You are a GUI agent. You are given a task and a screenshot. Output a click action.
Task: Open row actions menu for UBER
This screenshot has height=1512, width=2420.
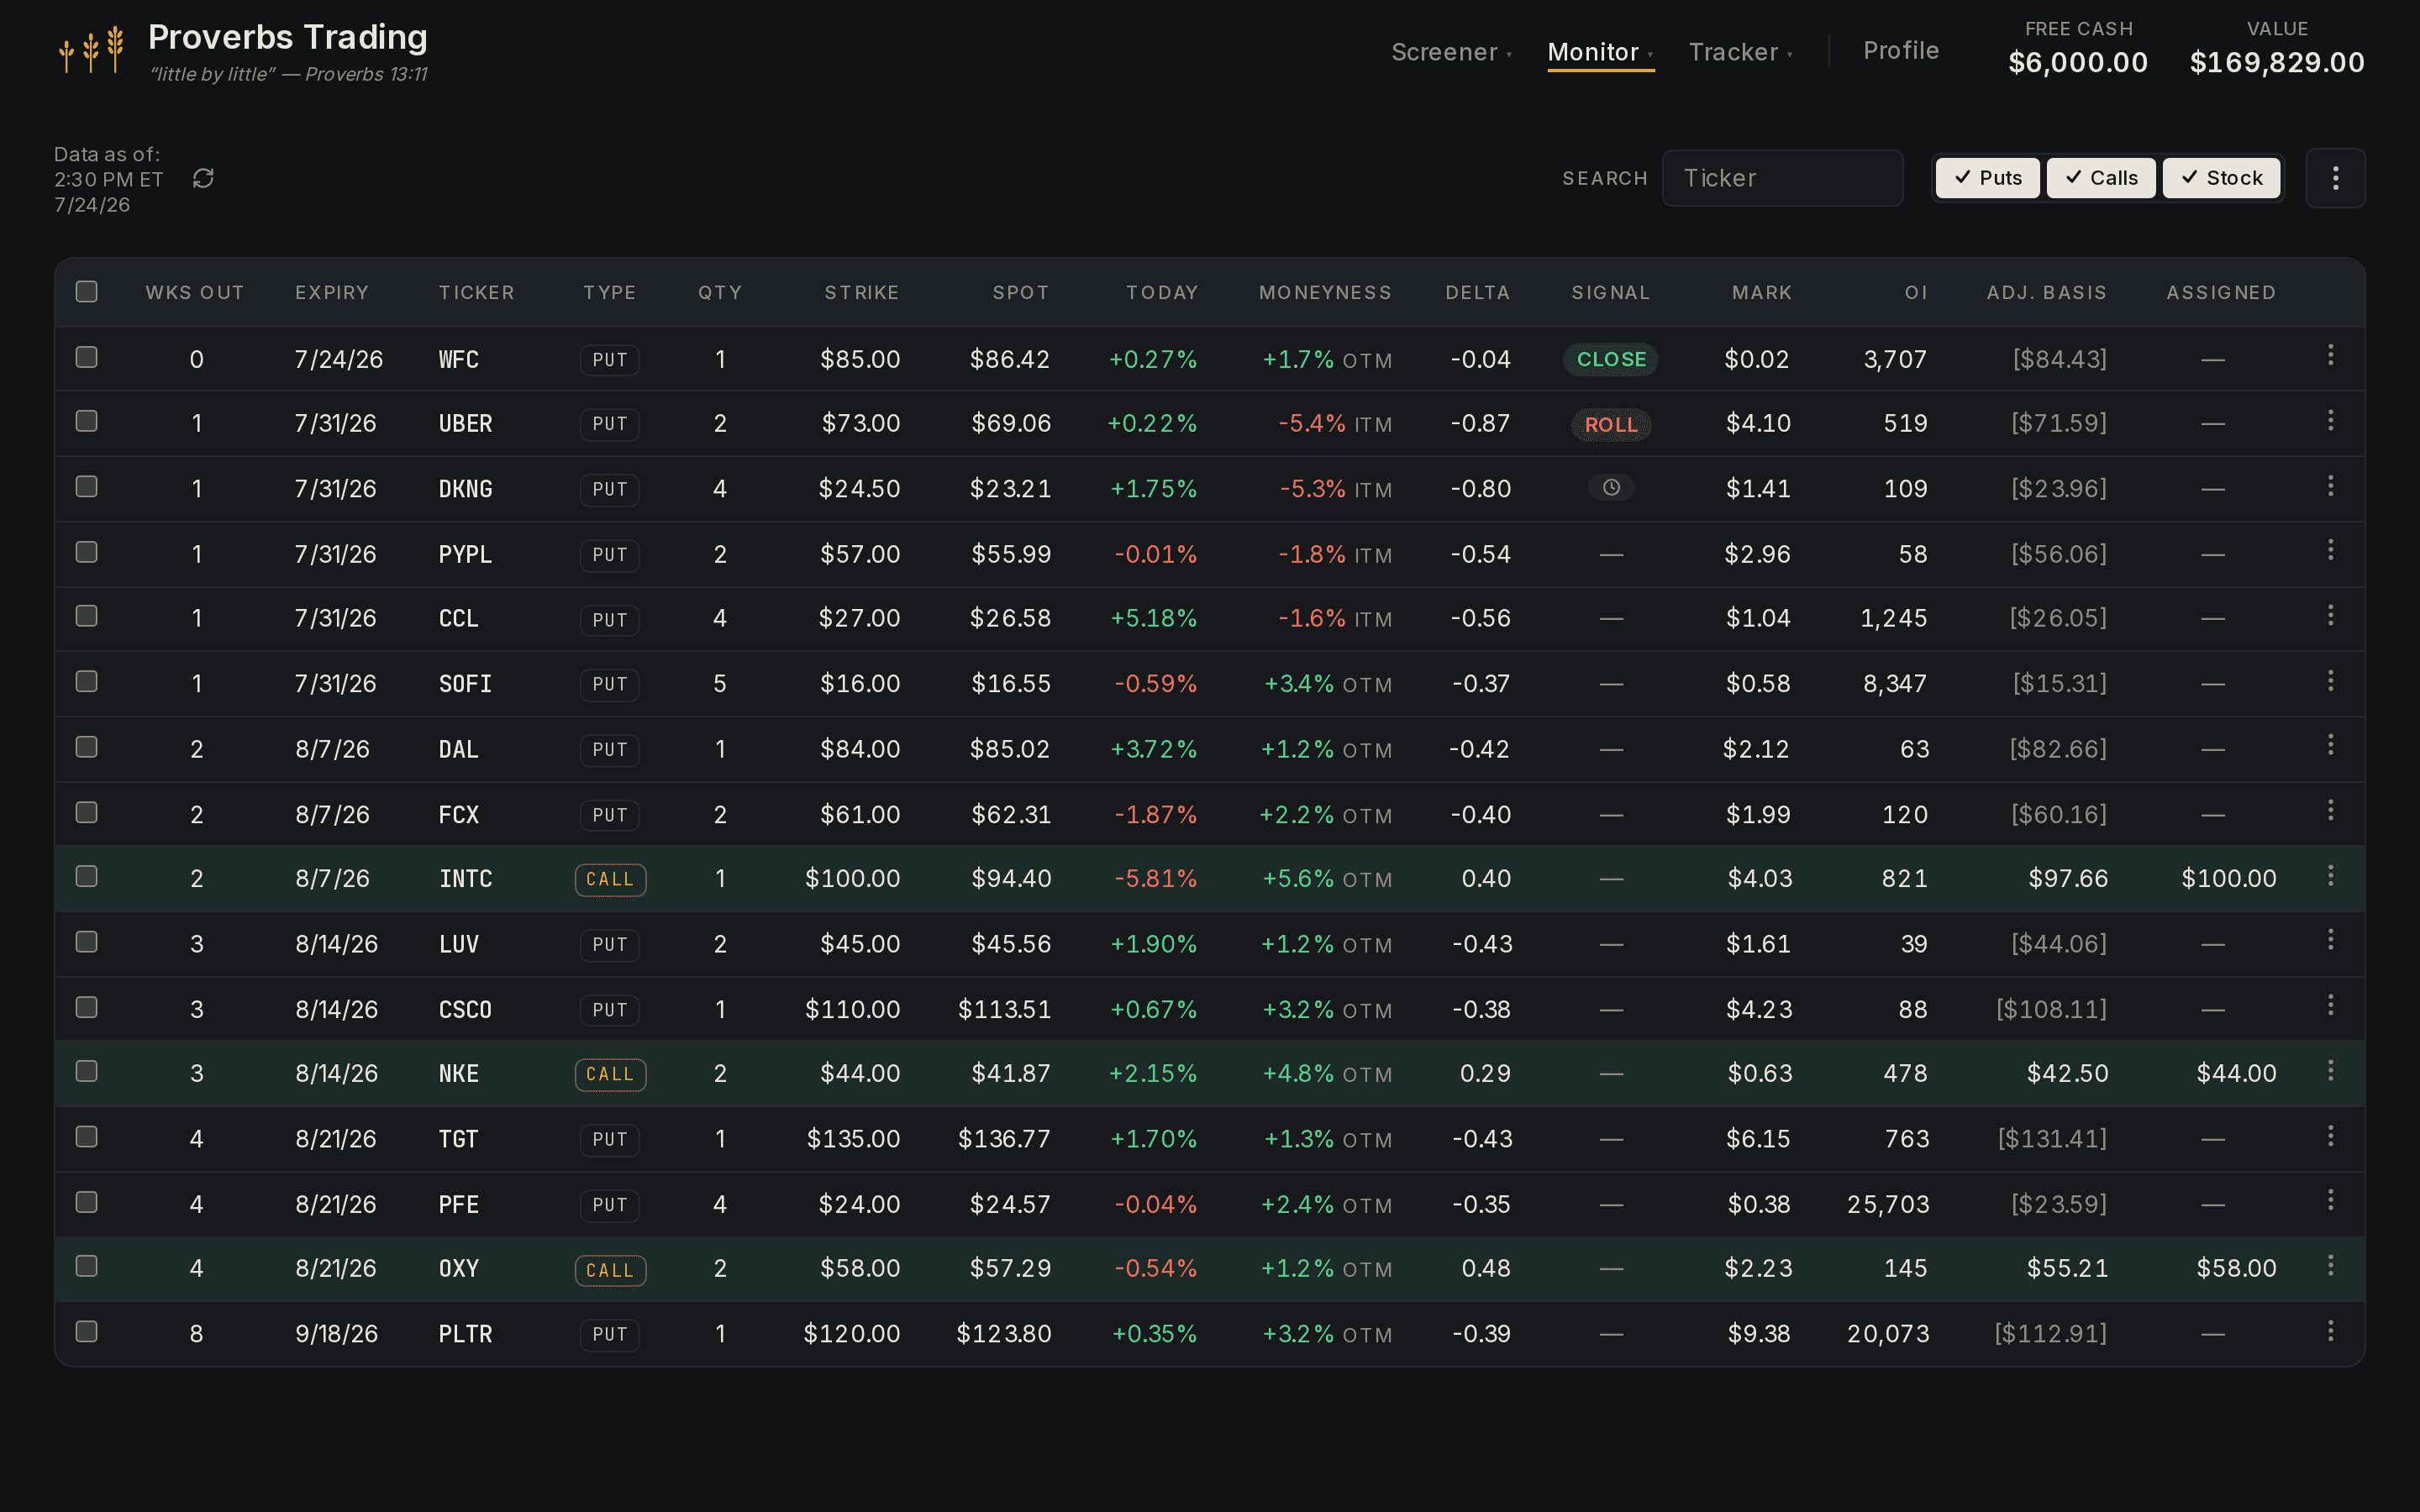click(x=2330, y=420)
